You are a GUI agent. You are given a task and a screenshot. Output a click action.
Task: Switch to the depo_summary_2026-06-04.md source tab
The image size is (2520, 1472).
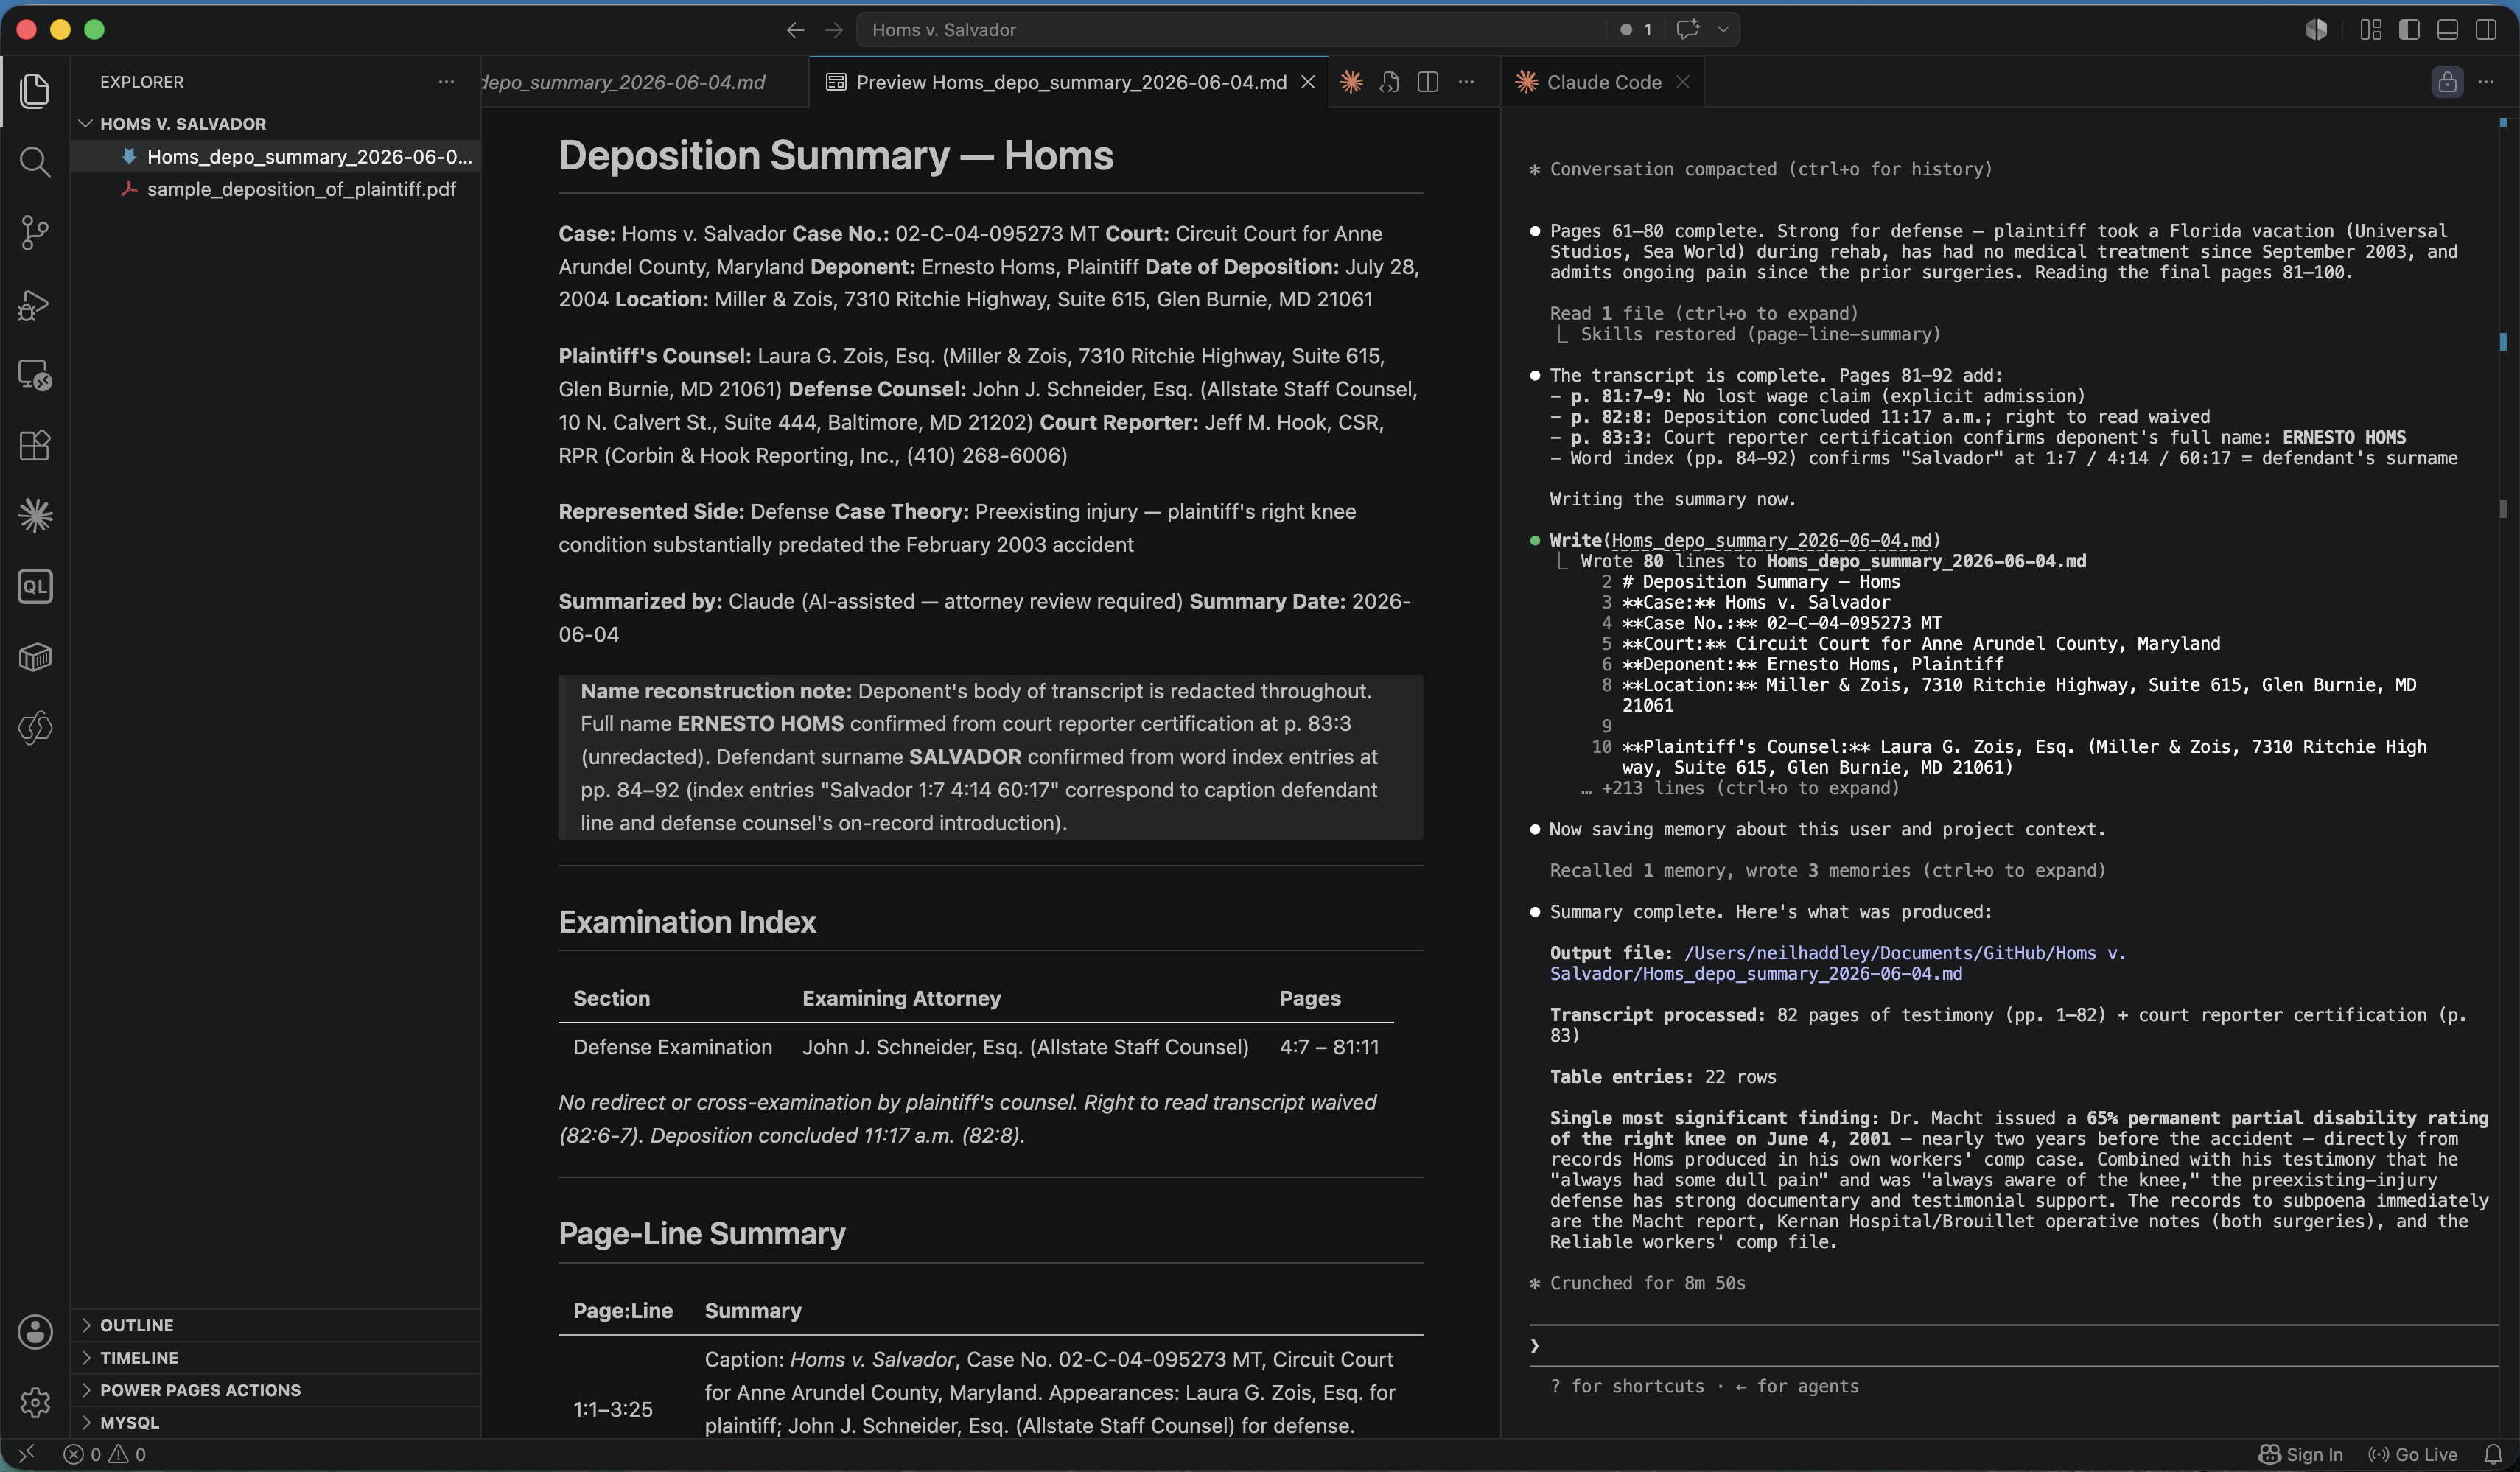(643, 82)
